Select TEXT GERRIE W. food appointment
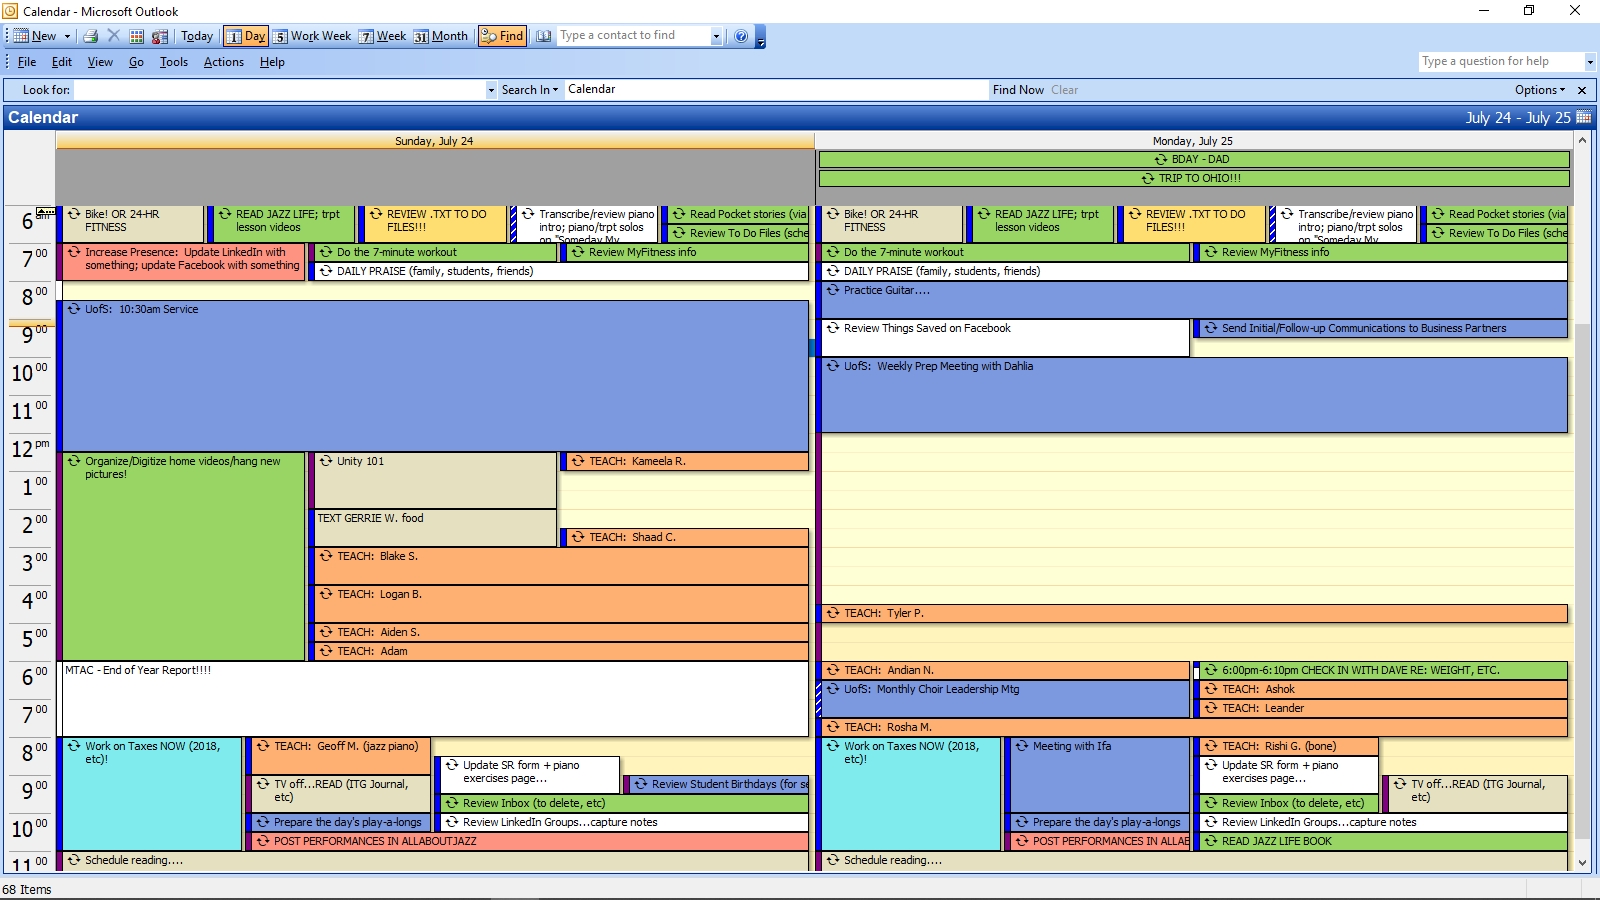The width and height of the screenshot is (1600, 900). pyautogui.click(x=435, y=527)
